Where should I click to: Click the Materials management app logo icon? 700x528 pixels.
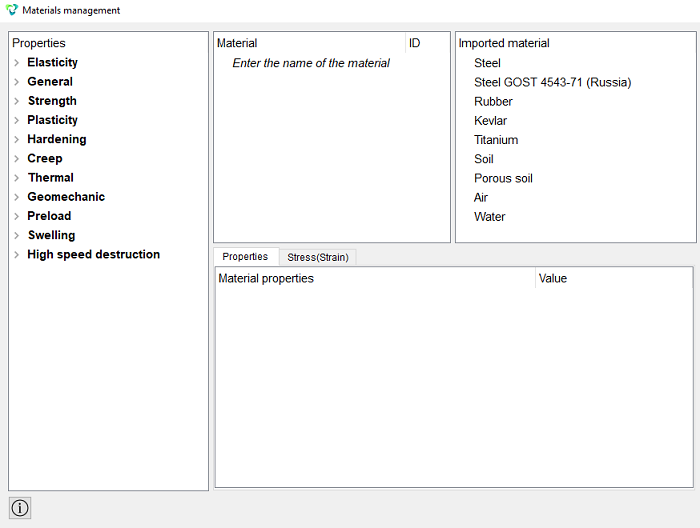pyautogui.click(x=12, y=10)
